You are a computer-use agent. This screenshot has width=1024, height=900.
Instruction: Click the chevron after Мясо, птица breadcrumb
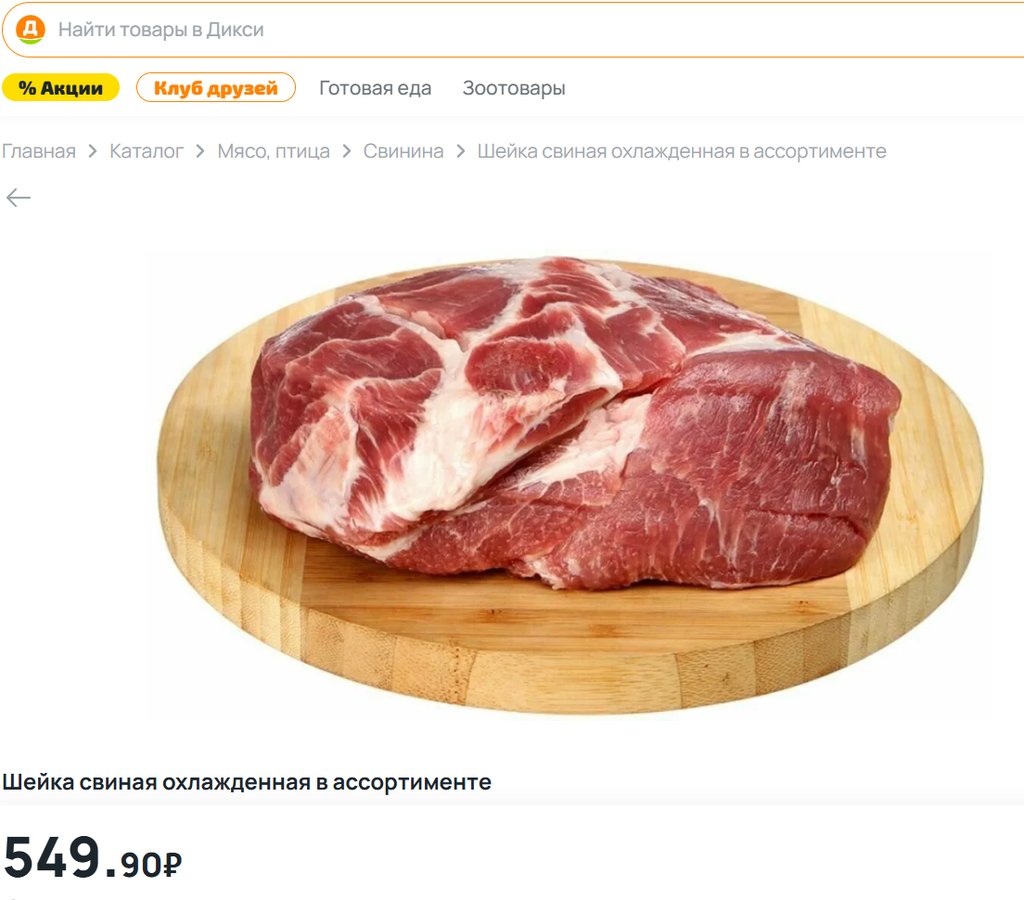tap(347, 152)
